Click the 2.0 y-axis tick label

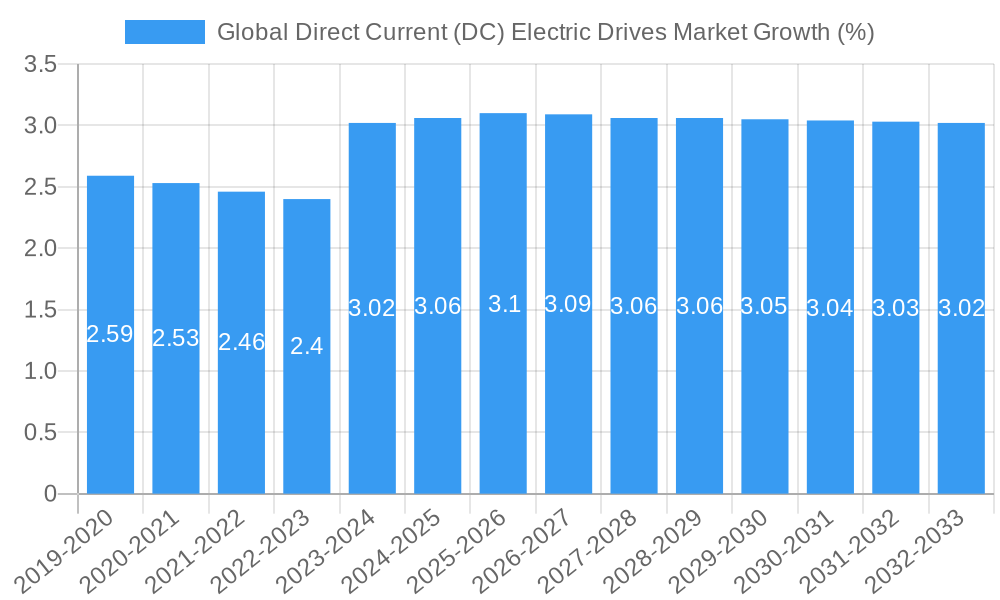(x=40, y=248)
